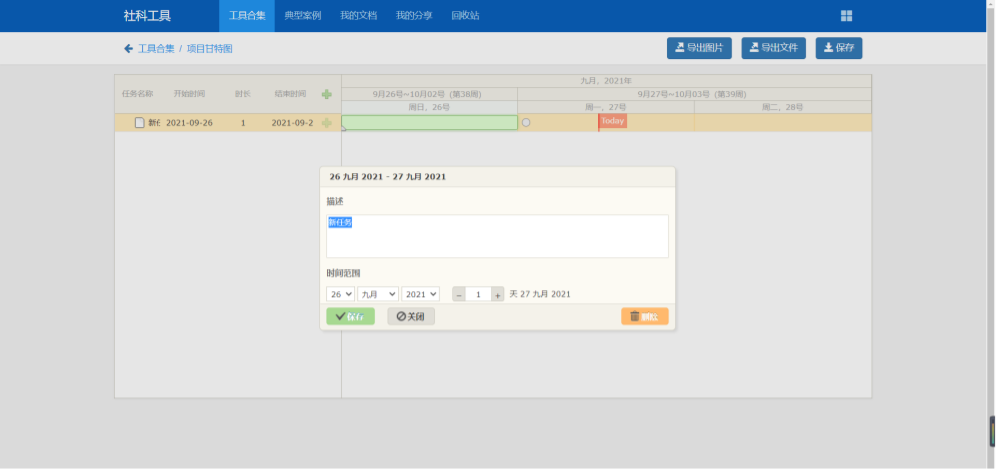Click the 周一, 27号 day header
Screen dimensions: 999x473
click(608, 108)
